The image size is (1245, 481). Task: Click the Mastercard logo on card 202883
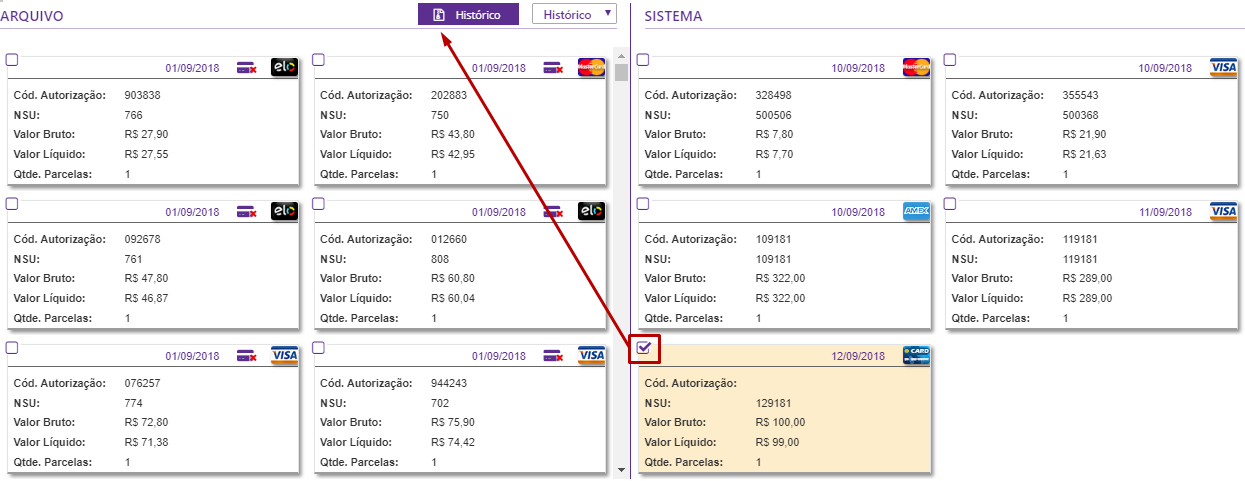591,67
